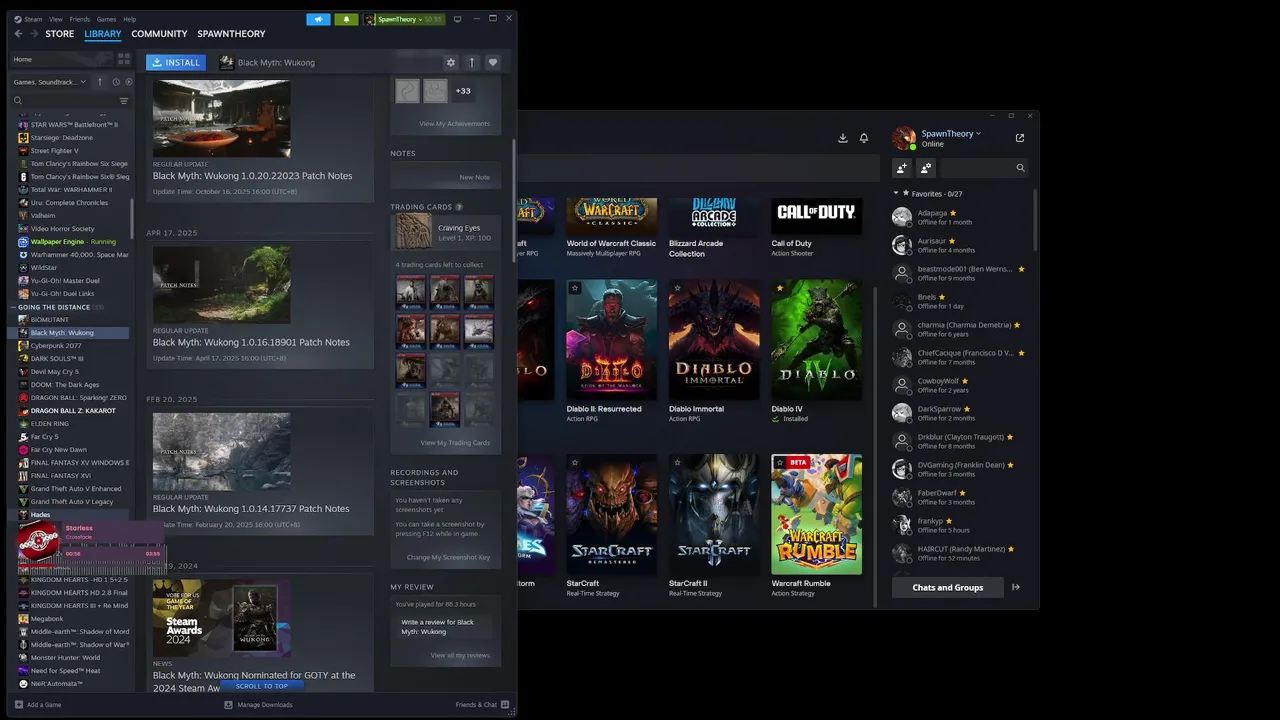Click Change My Screenshot Key

[448, 557]
